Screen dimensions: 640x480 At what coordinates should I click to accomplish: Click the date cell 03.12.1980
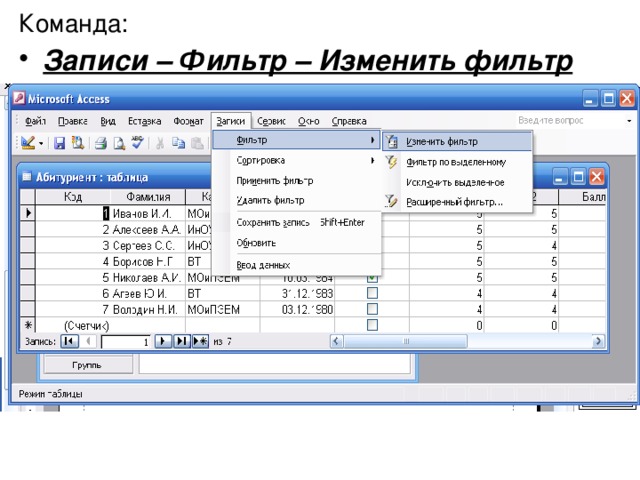click(297, 309)
